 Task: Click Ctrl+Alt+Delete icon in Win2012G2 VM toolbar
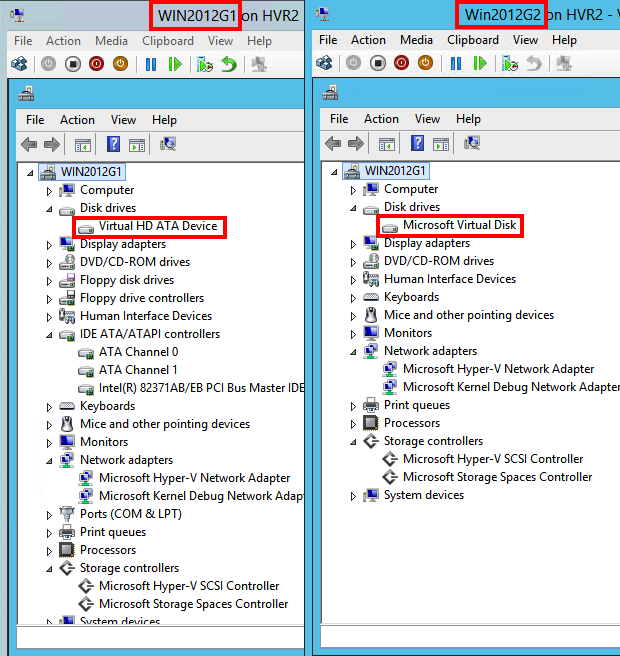click(324, 64)
